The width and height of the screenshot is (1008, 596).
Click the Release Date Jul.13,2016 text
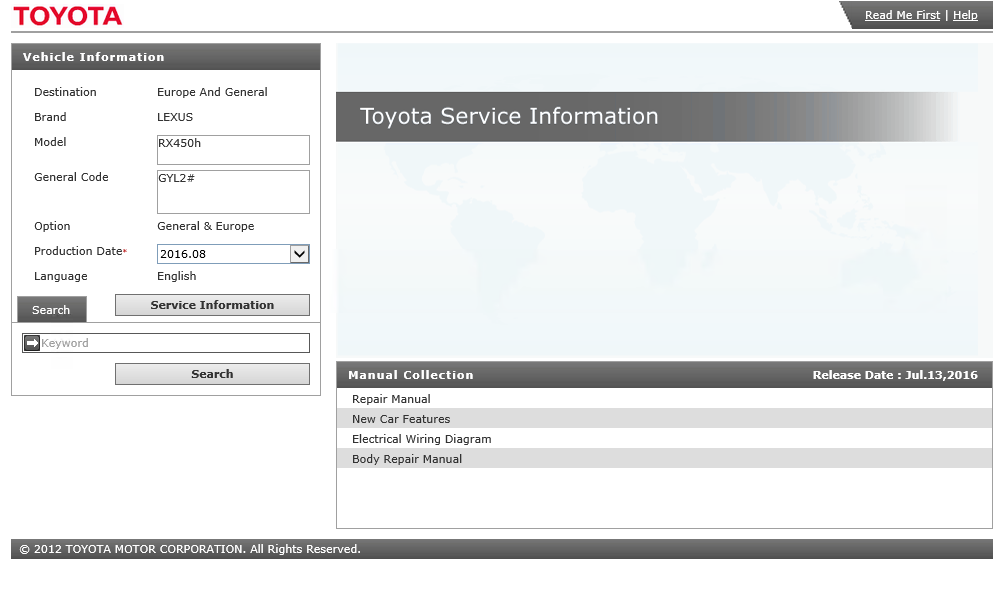(x=894, y=375)
